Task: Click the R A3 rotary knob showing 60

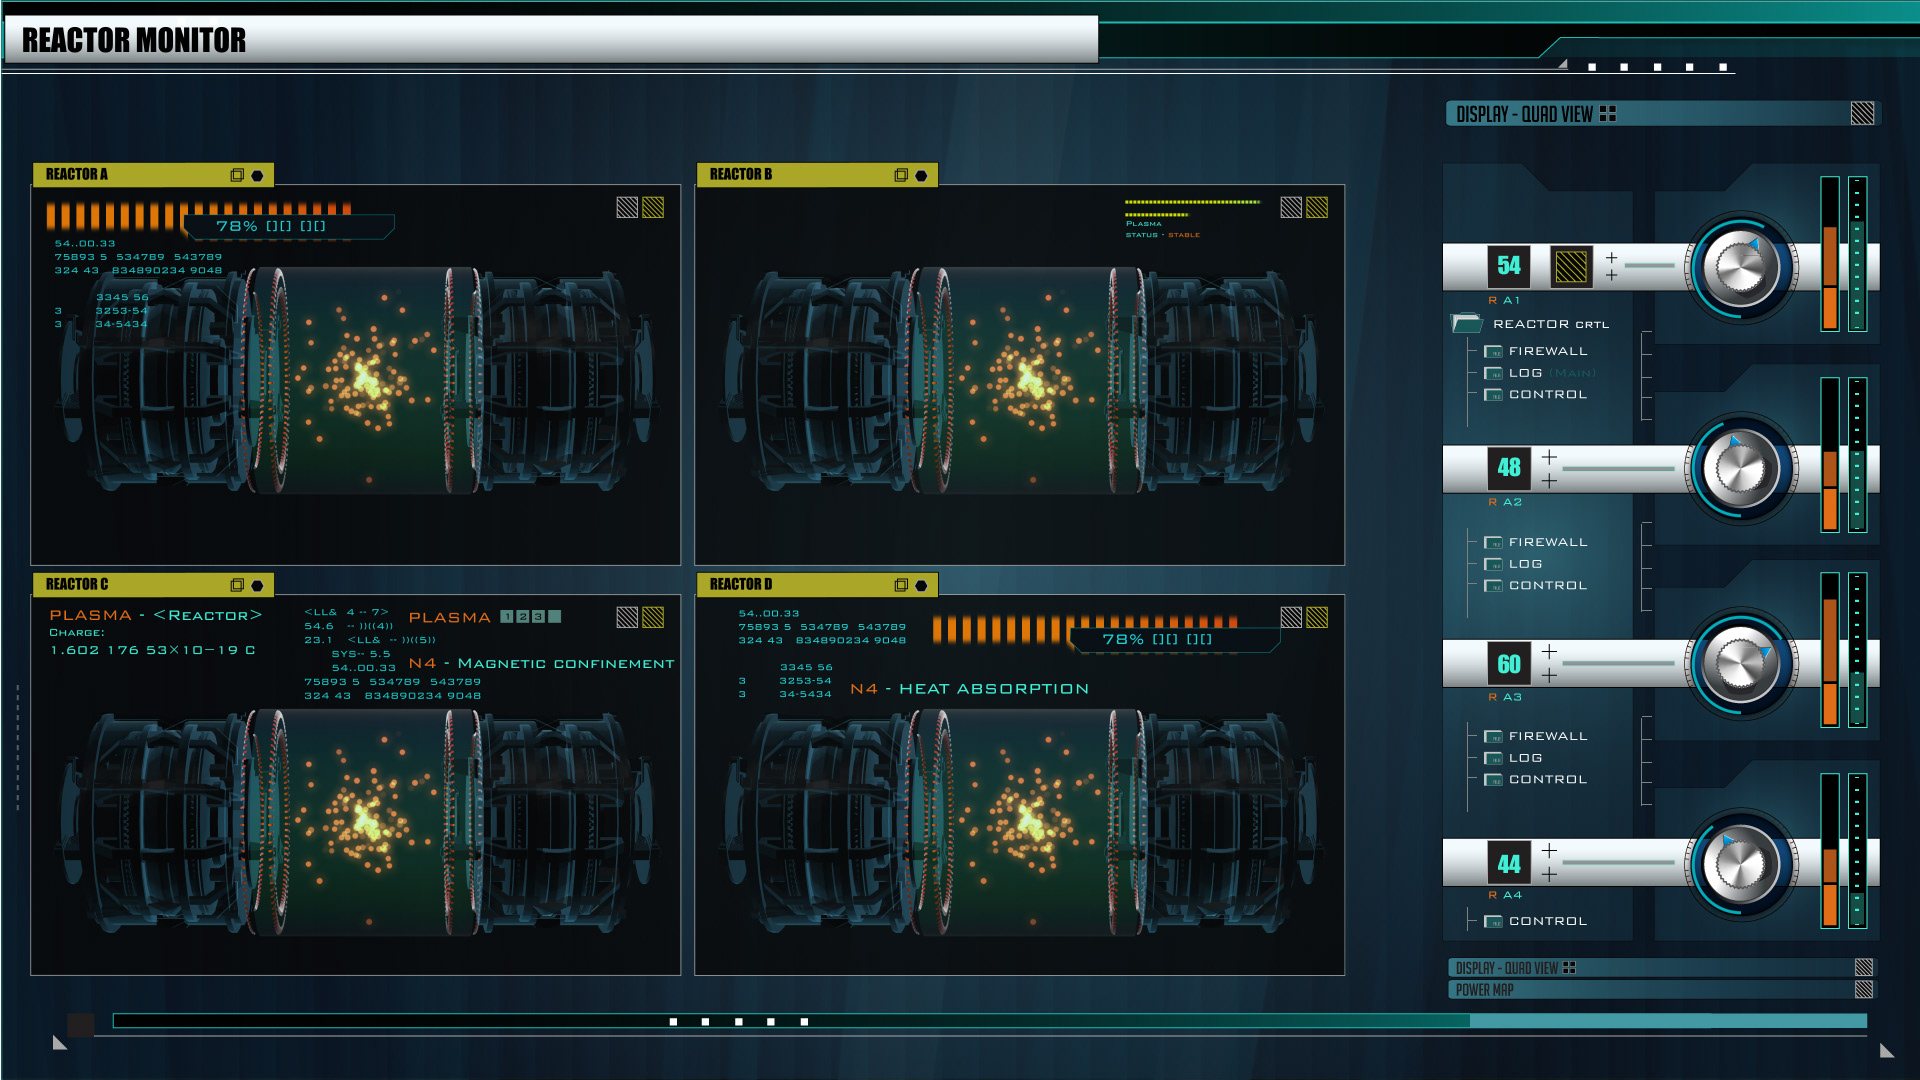Action: click(1741, 663)
